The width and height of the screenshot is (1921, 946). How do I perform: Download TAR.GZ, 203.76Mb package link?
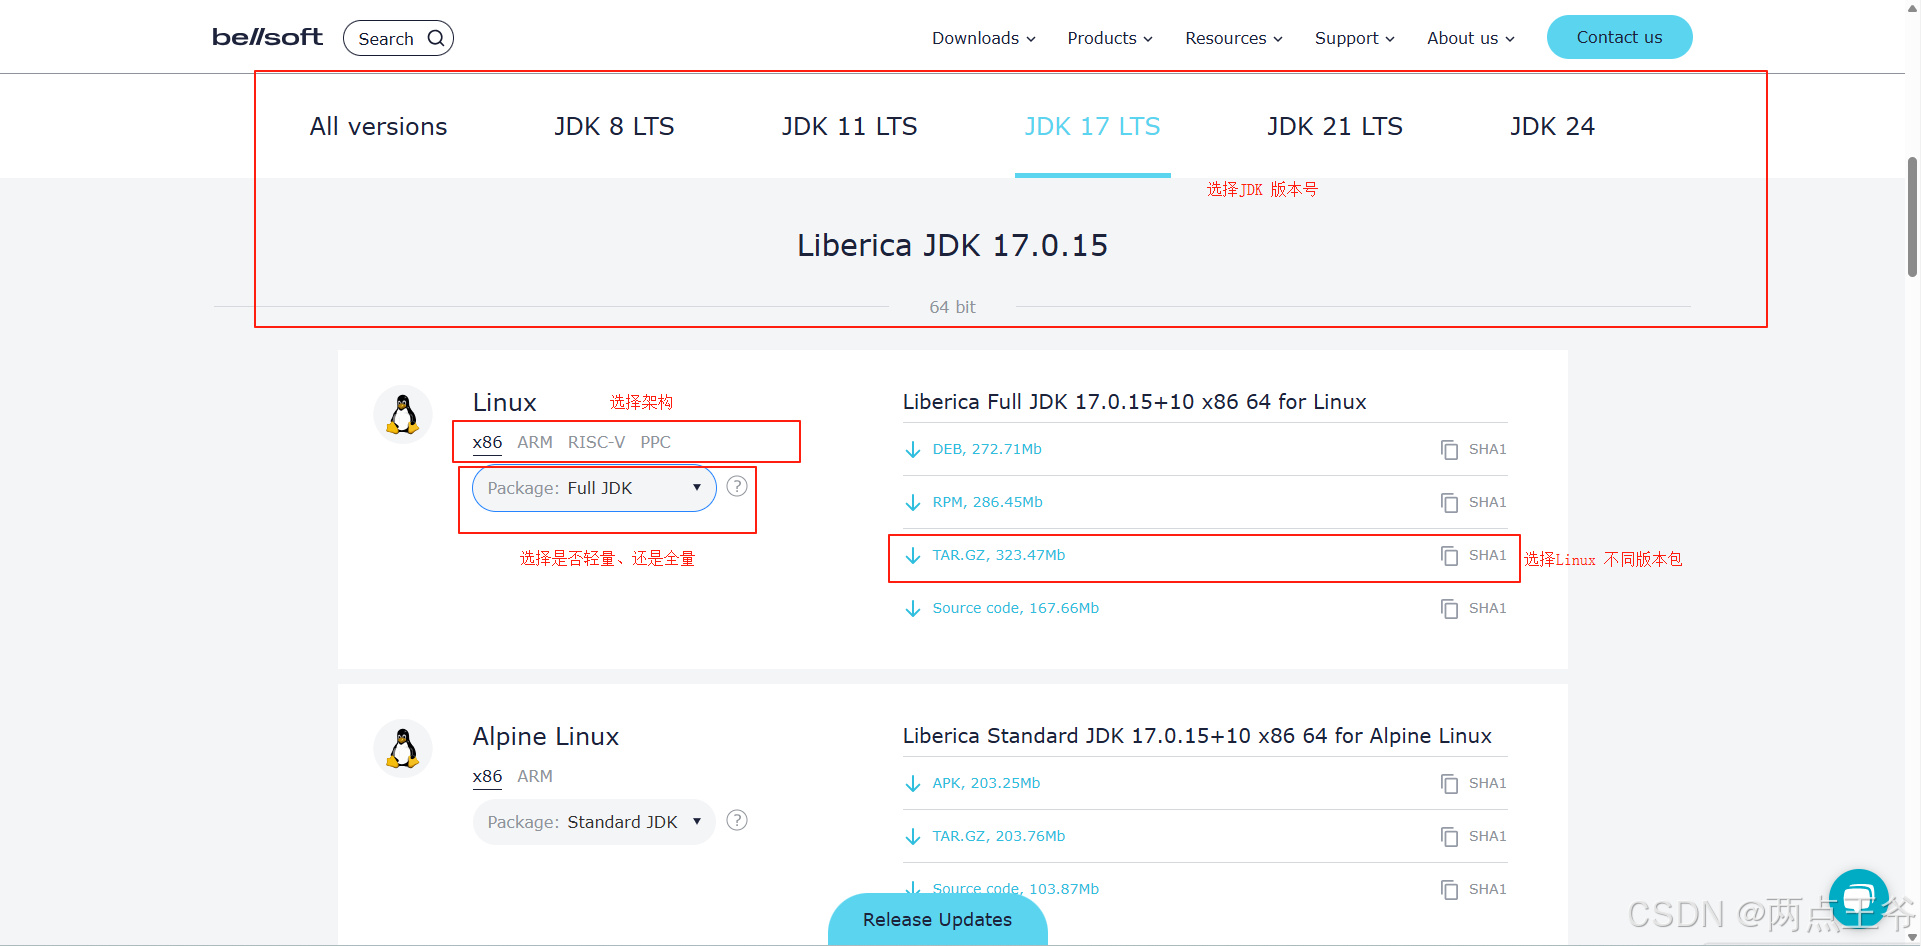pos(999,836)
